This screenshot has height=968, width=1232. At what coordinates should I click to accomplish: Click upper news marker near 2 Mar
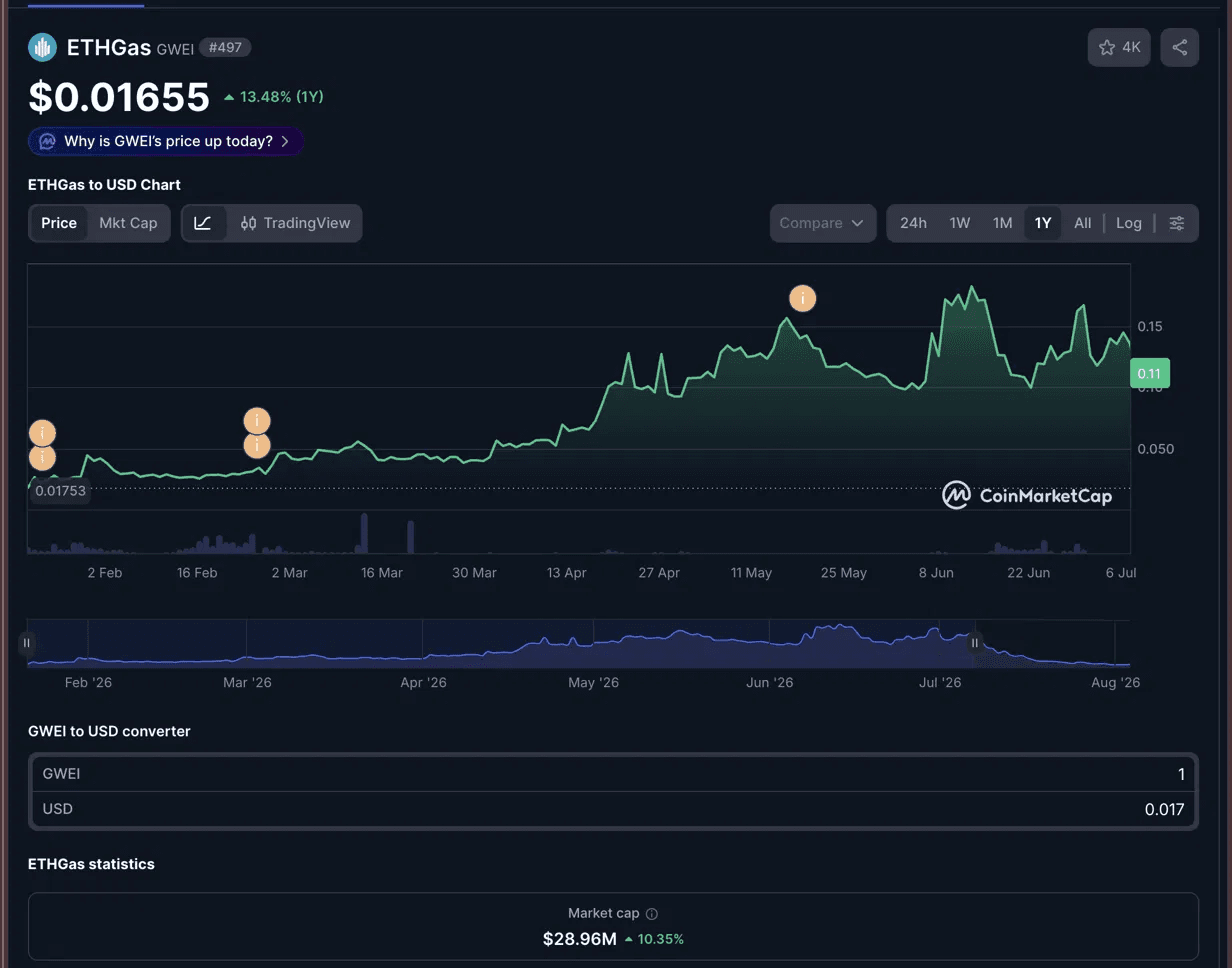257,420
